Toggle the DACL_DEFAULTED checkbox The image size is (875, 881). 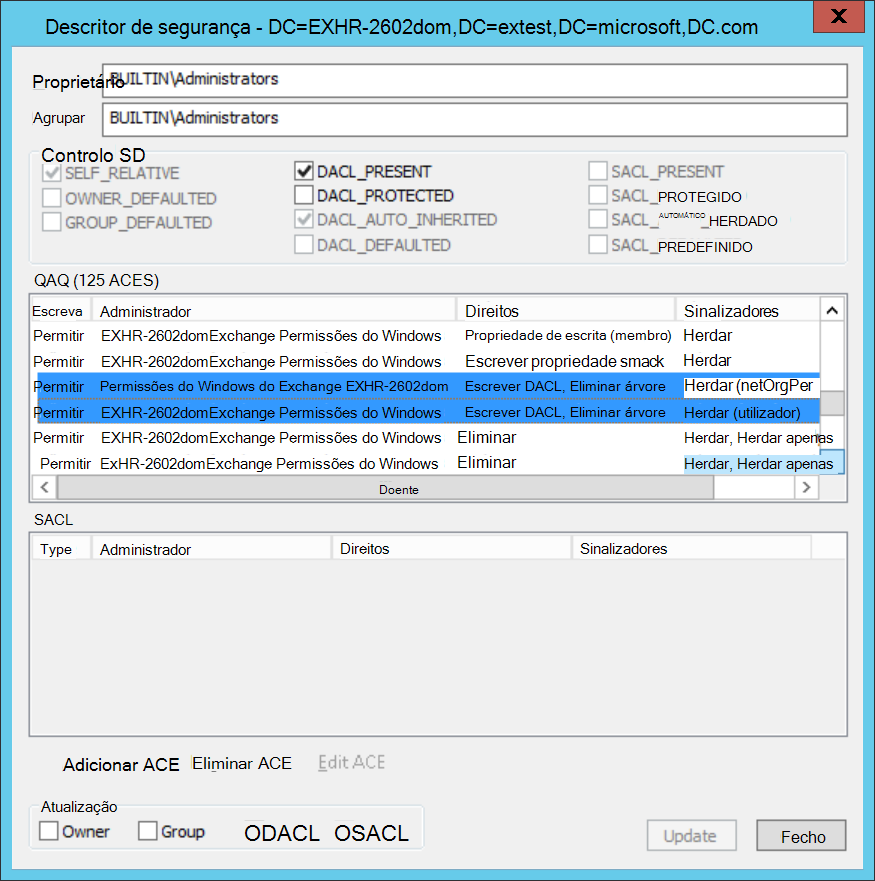(303, 244)
